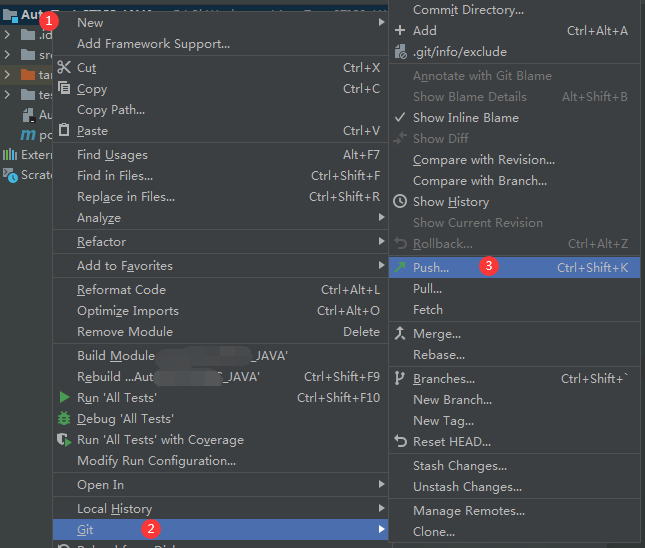645x548 pixels.
Task: Click the Copy icon in context menu
Action: [x=65, y=89]
